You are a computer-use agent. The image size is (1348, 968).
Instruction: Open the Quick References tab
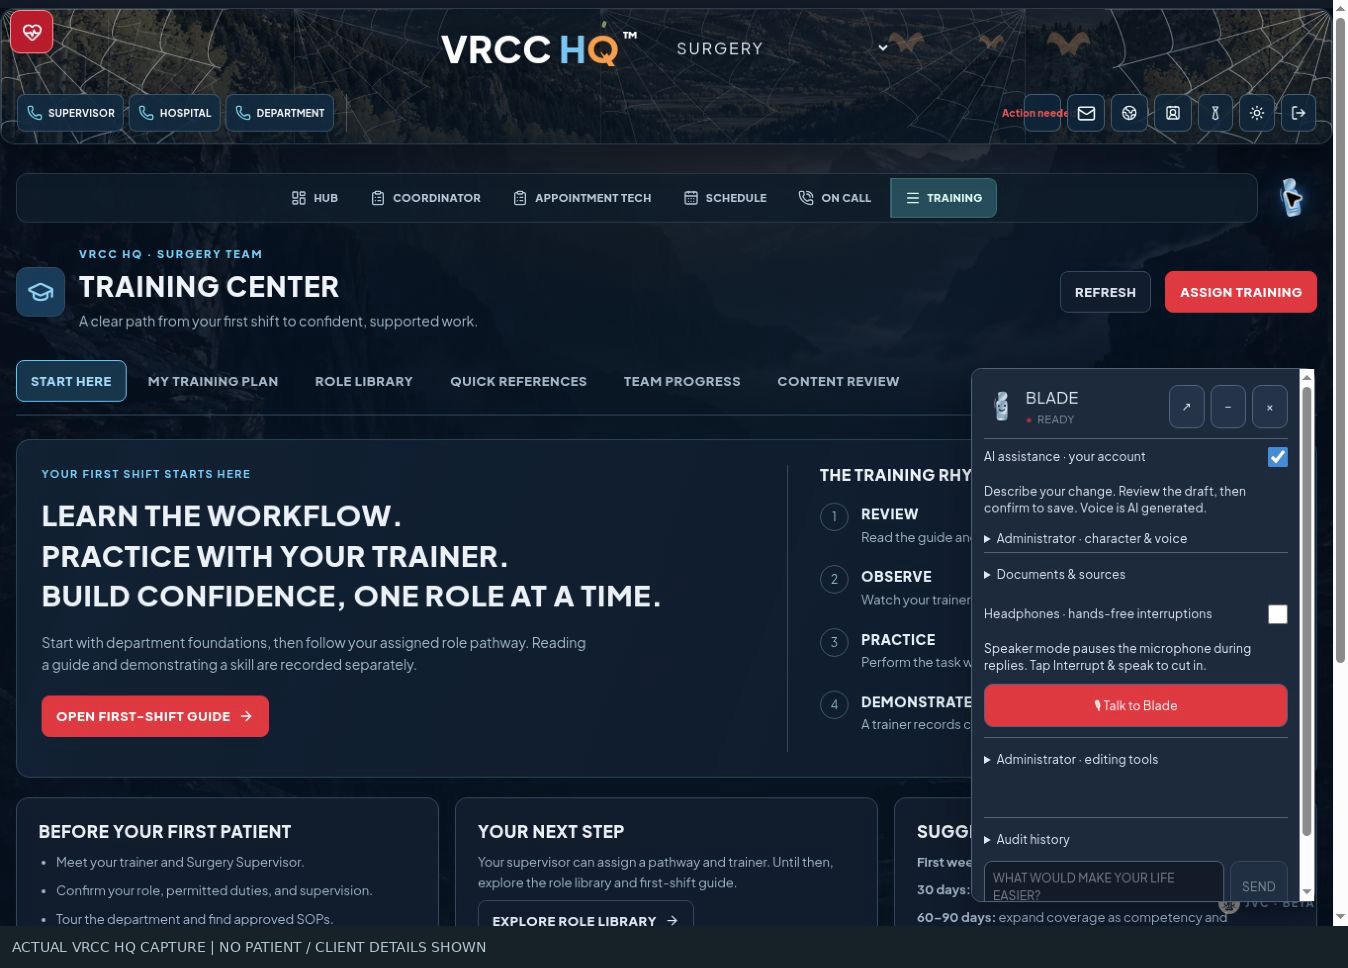tap(518, 381)
